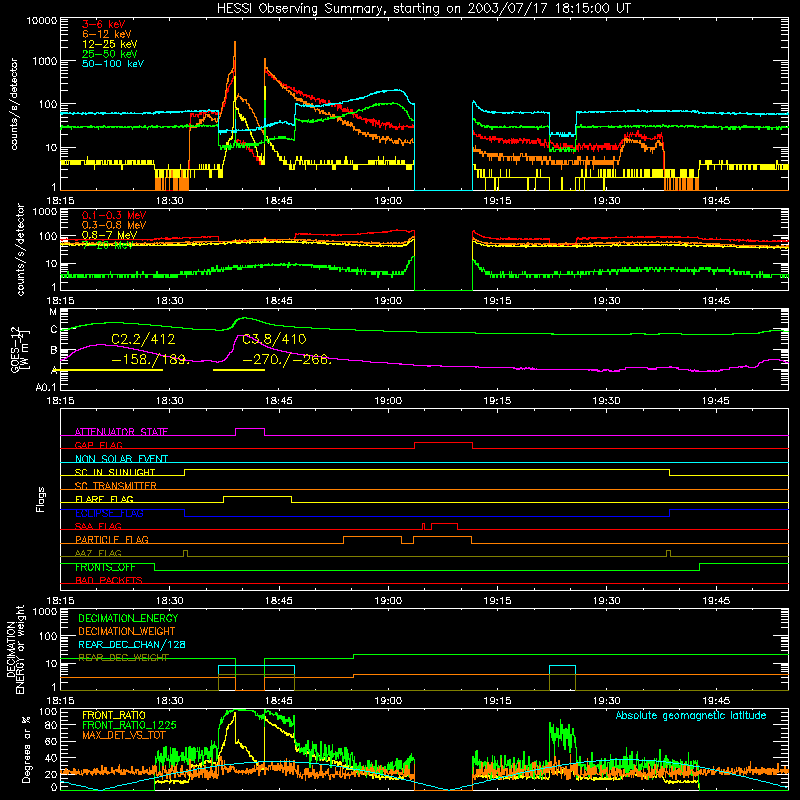The height and width of the screenshot is (800, 800).
Task: Click the C3.8/410 flare annotation
Action: click(274, 339)
